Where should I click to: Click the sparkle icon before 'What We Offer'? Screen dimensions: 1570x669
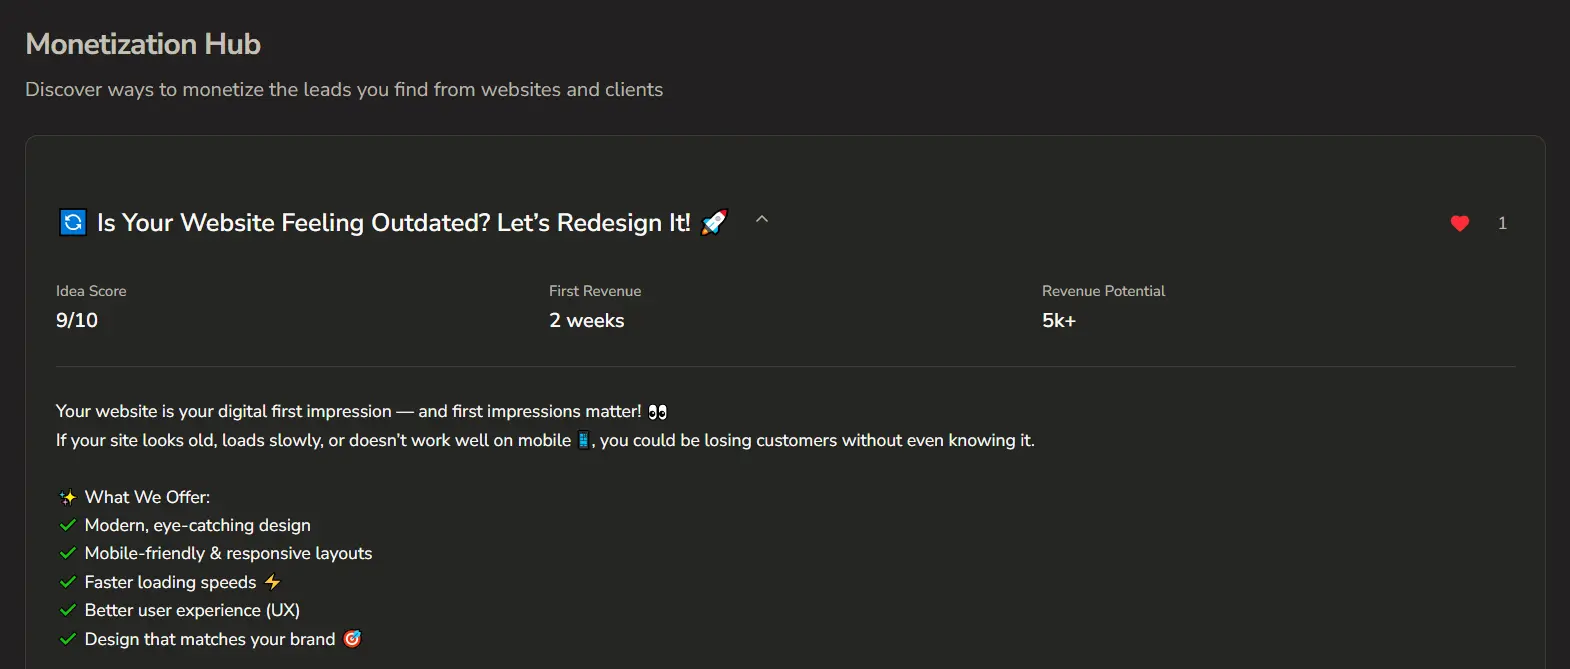[x=68, y=498]
